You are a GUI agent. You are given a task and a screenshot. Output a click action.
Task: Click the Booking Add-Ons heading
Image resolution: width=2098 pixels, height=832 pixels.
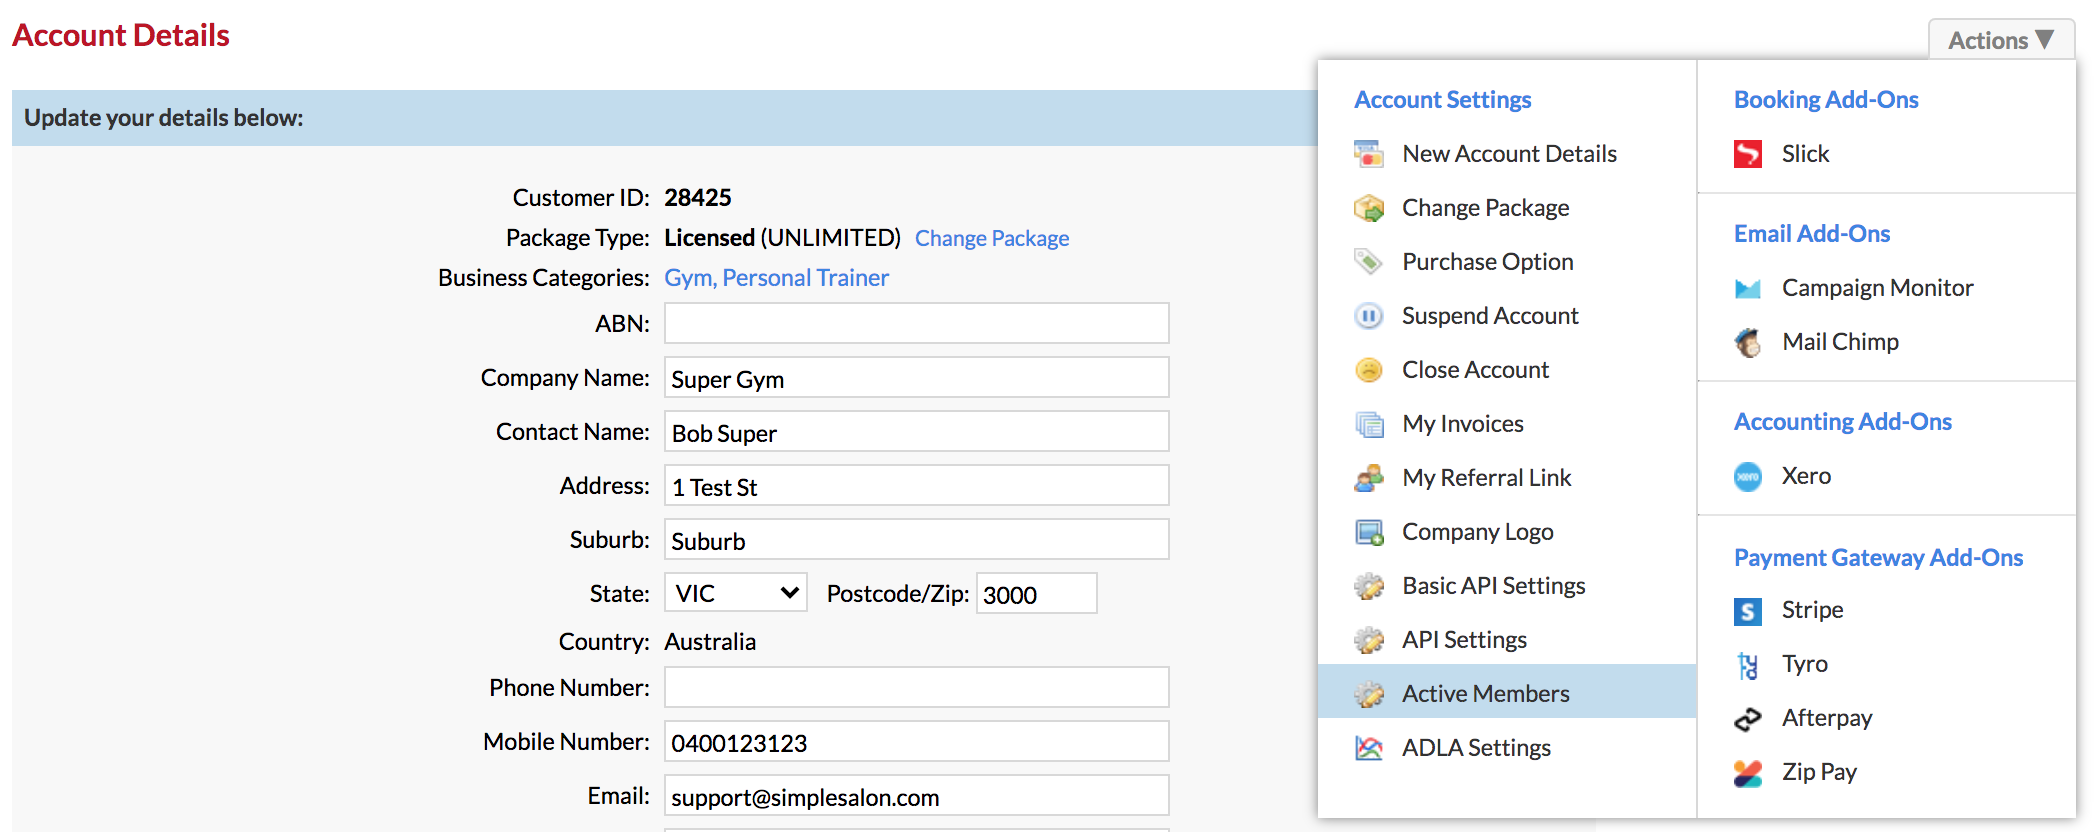coord(1826,100)
